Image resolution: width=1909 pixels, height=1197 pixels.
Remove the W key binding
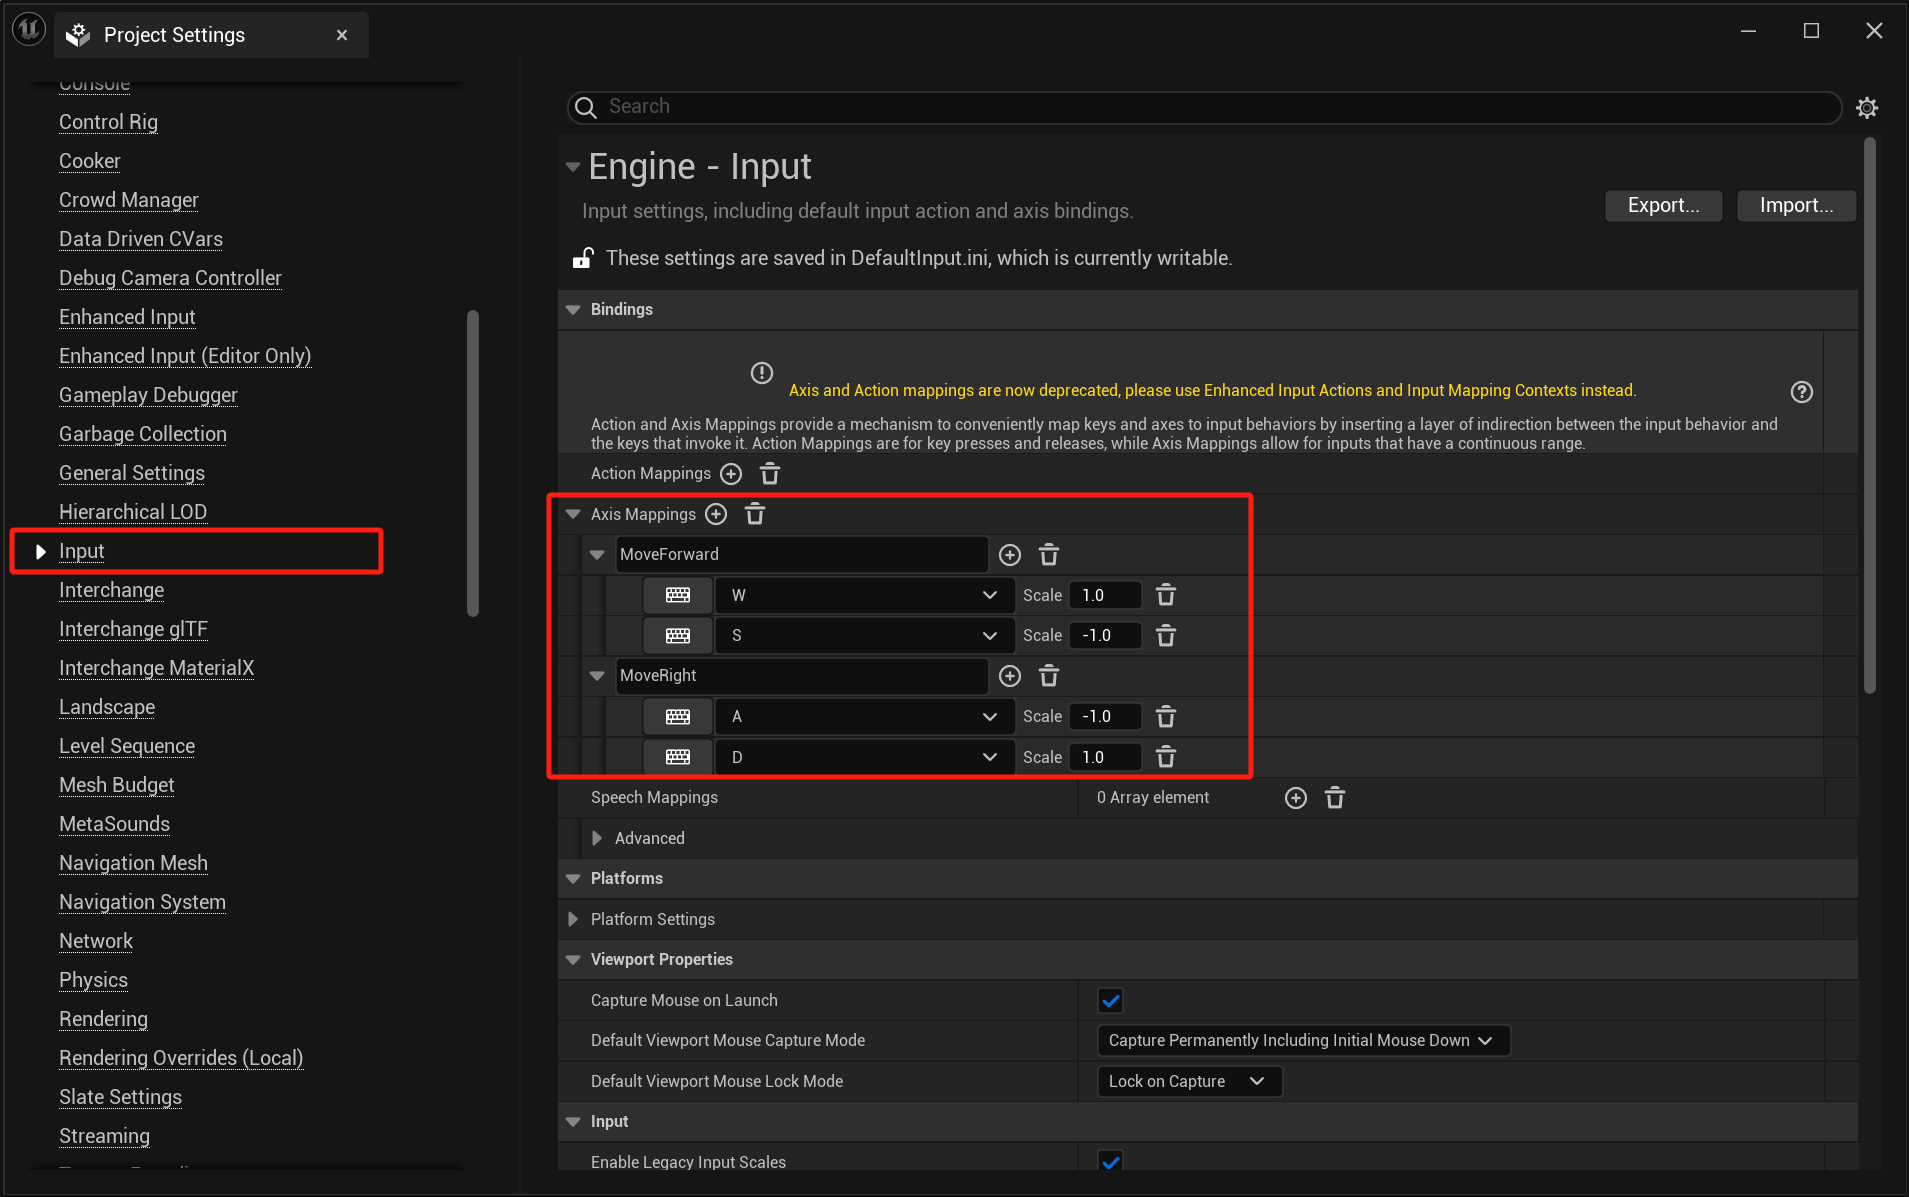1166,595
